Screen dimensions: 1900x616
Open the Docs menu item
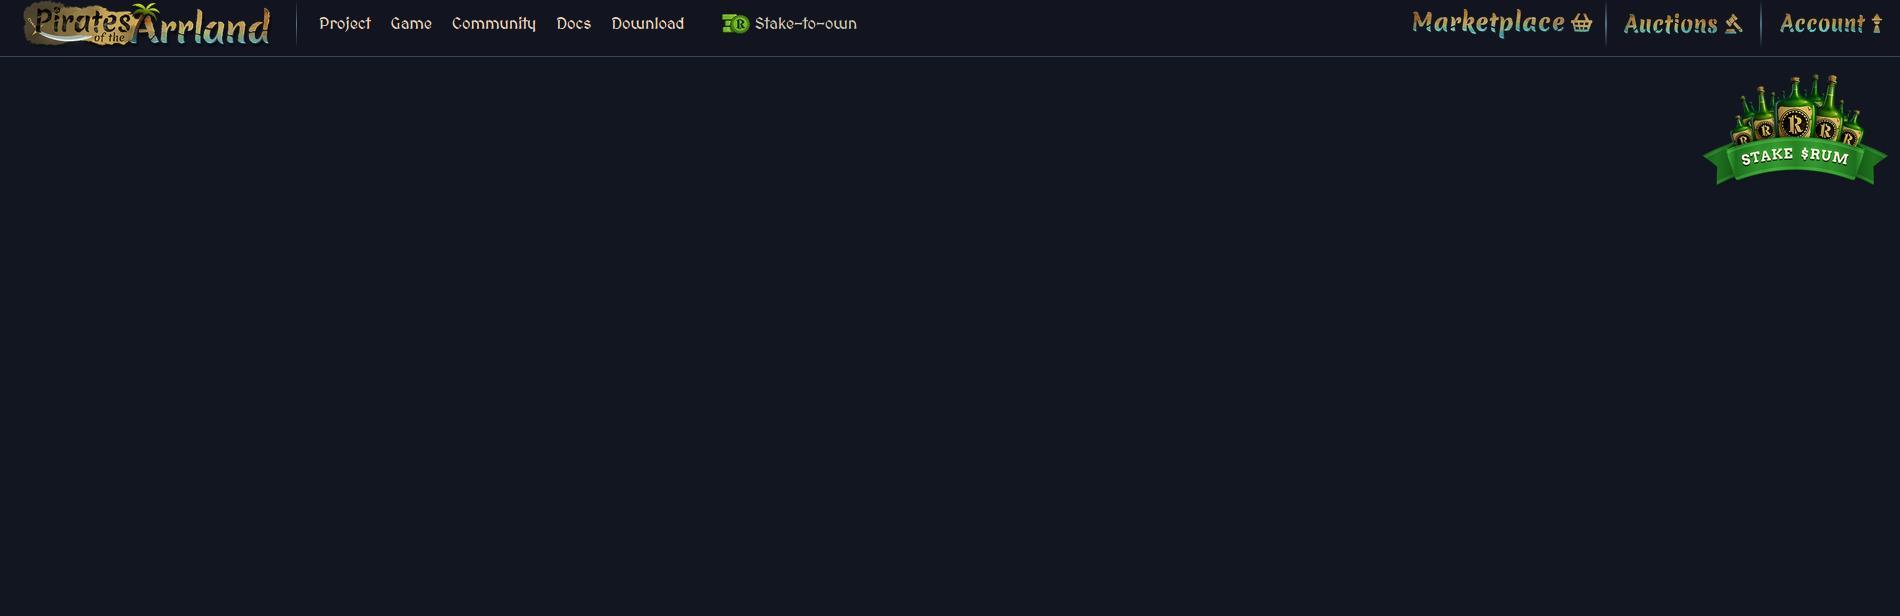(x=574, y=23)
